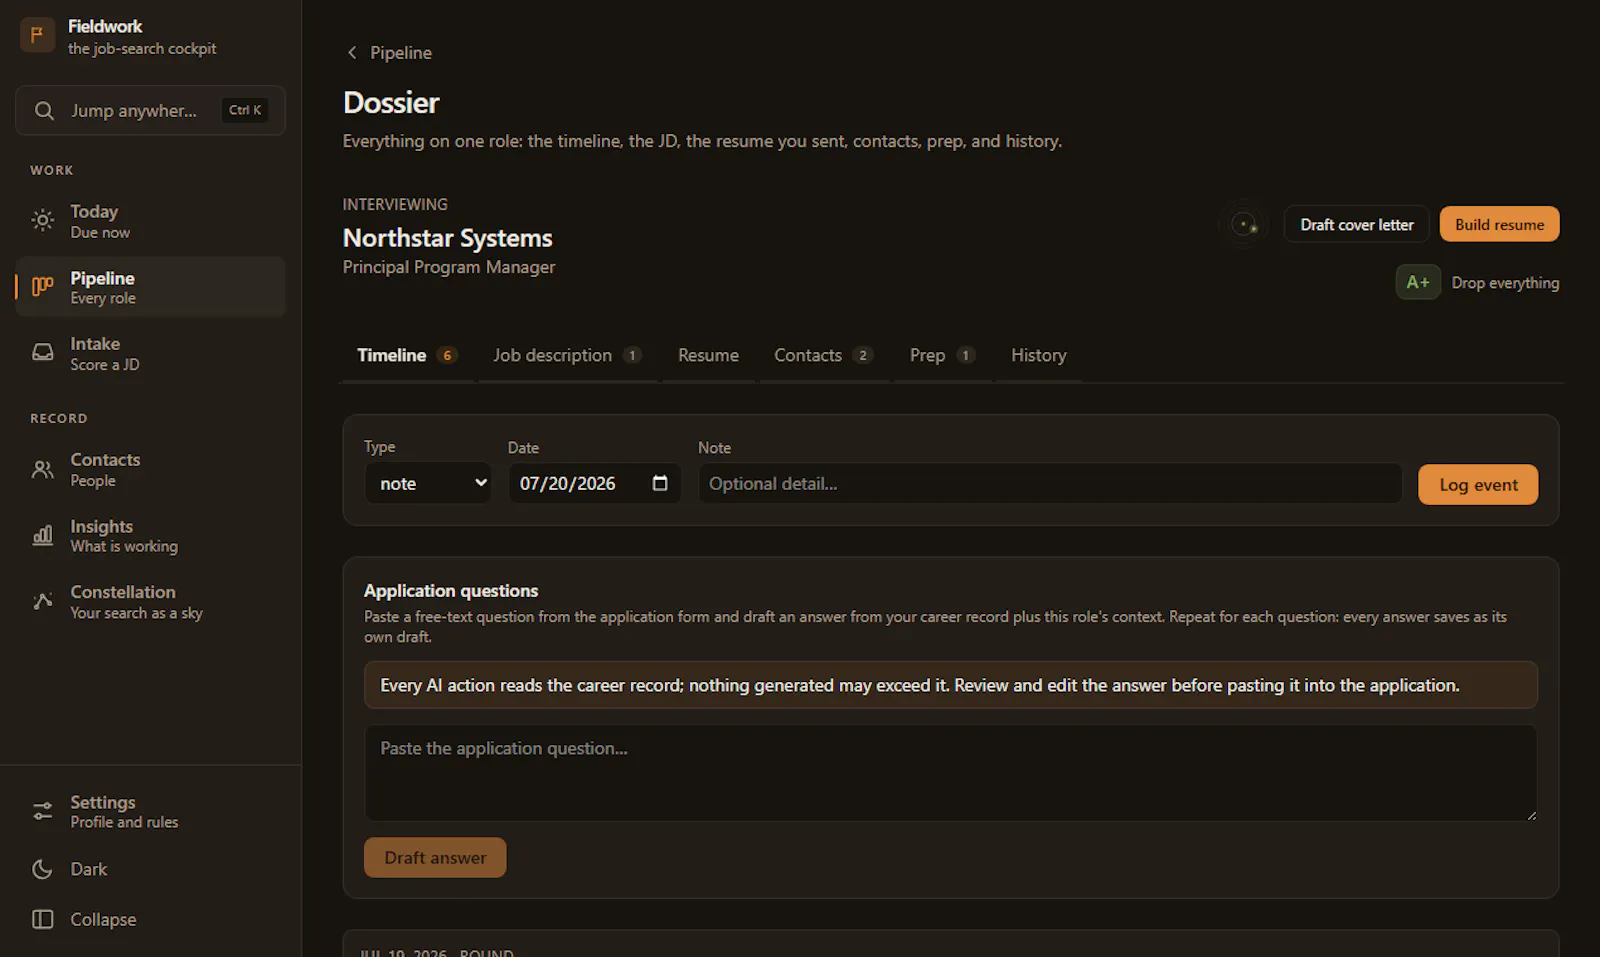This screenshot has width=1600, height=957.
Task: Click the Draft cover letter button
Action: pyautogui.click(x=1357, y=224)
